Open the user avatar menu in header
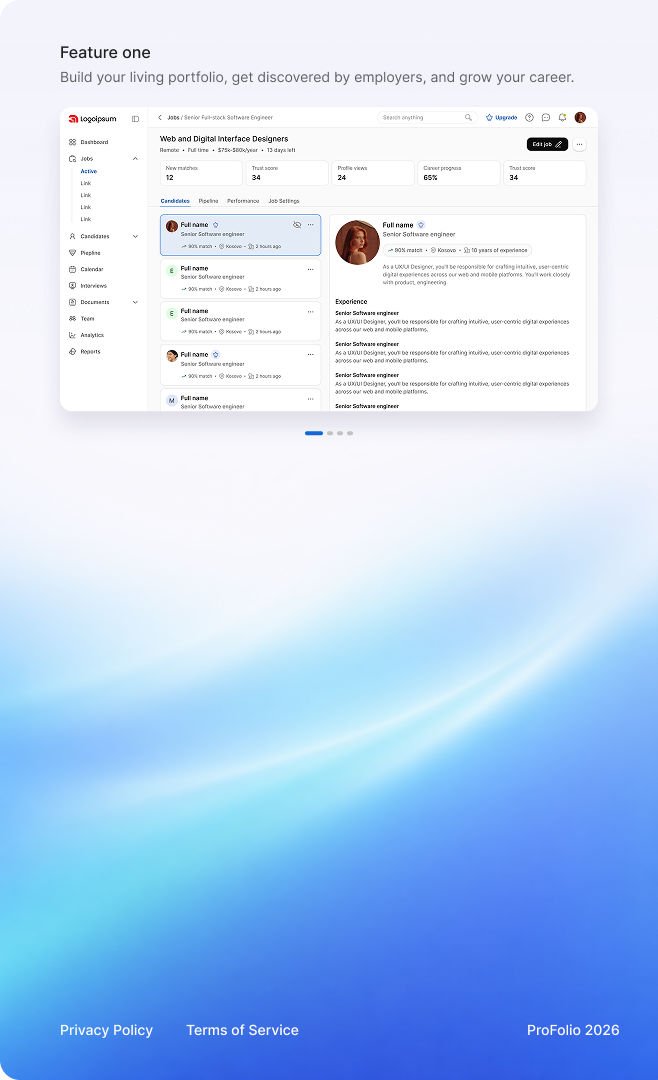This screenshot has width=658, height=1080. [580, 118]
